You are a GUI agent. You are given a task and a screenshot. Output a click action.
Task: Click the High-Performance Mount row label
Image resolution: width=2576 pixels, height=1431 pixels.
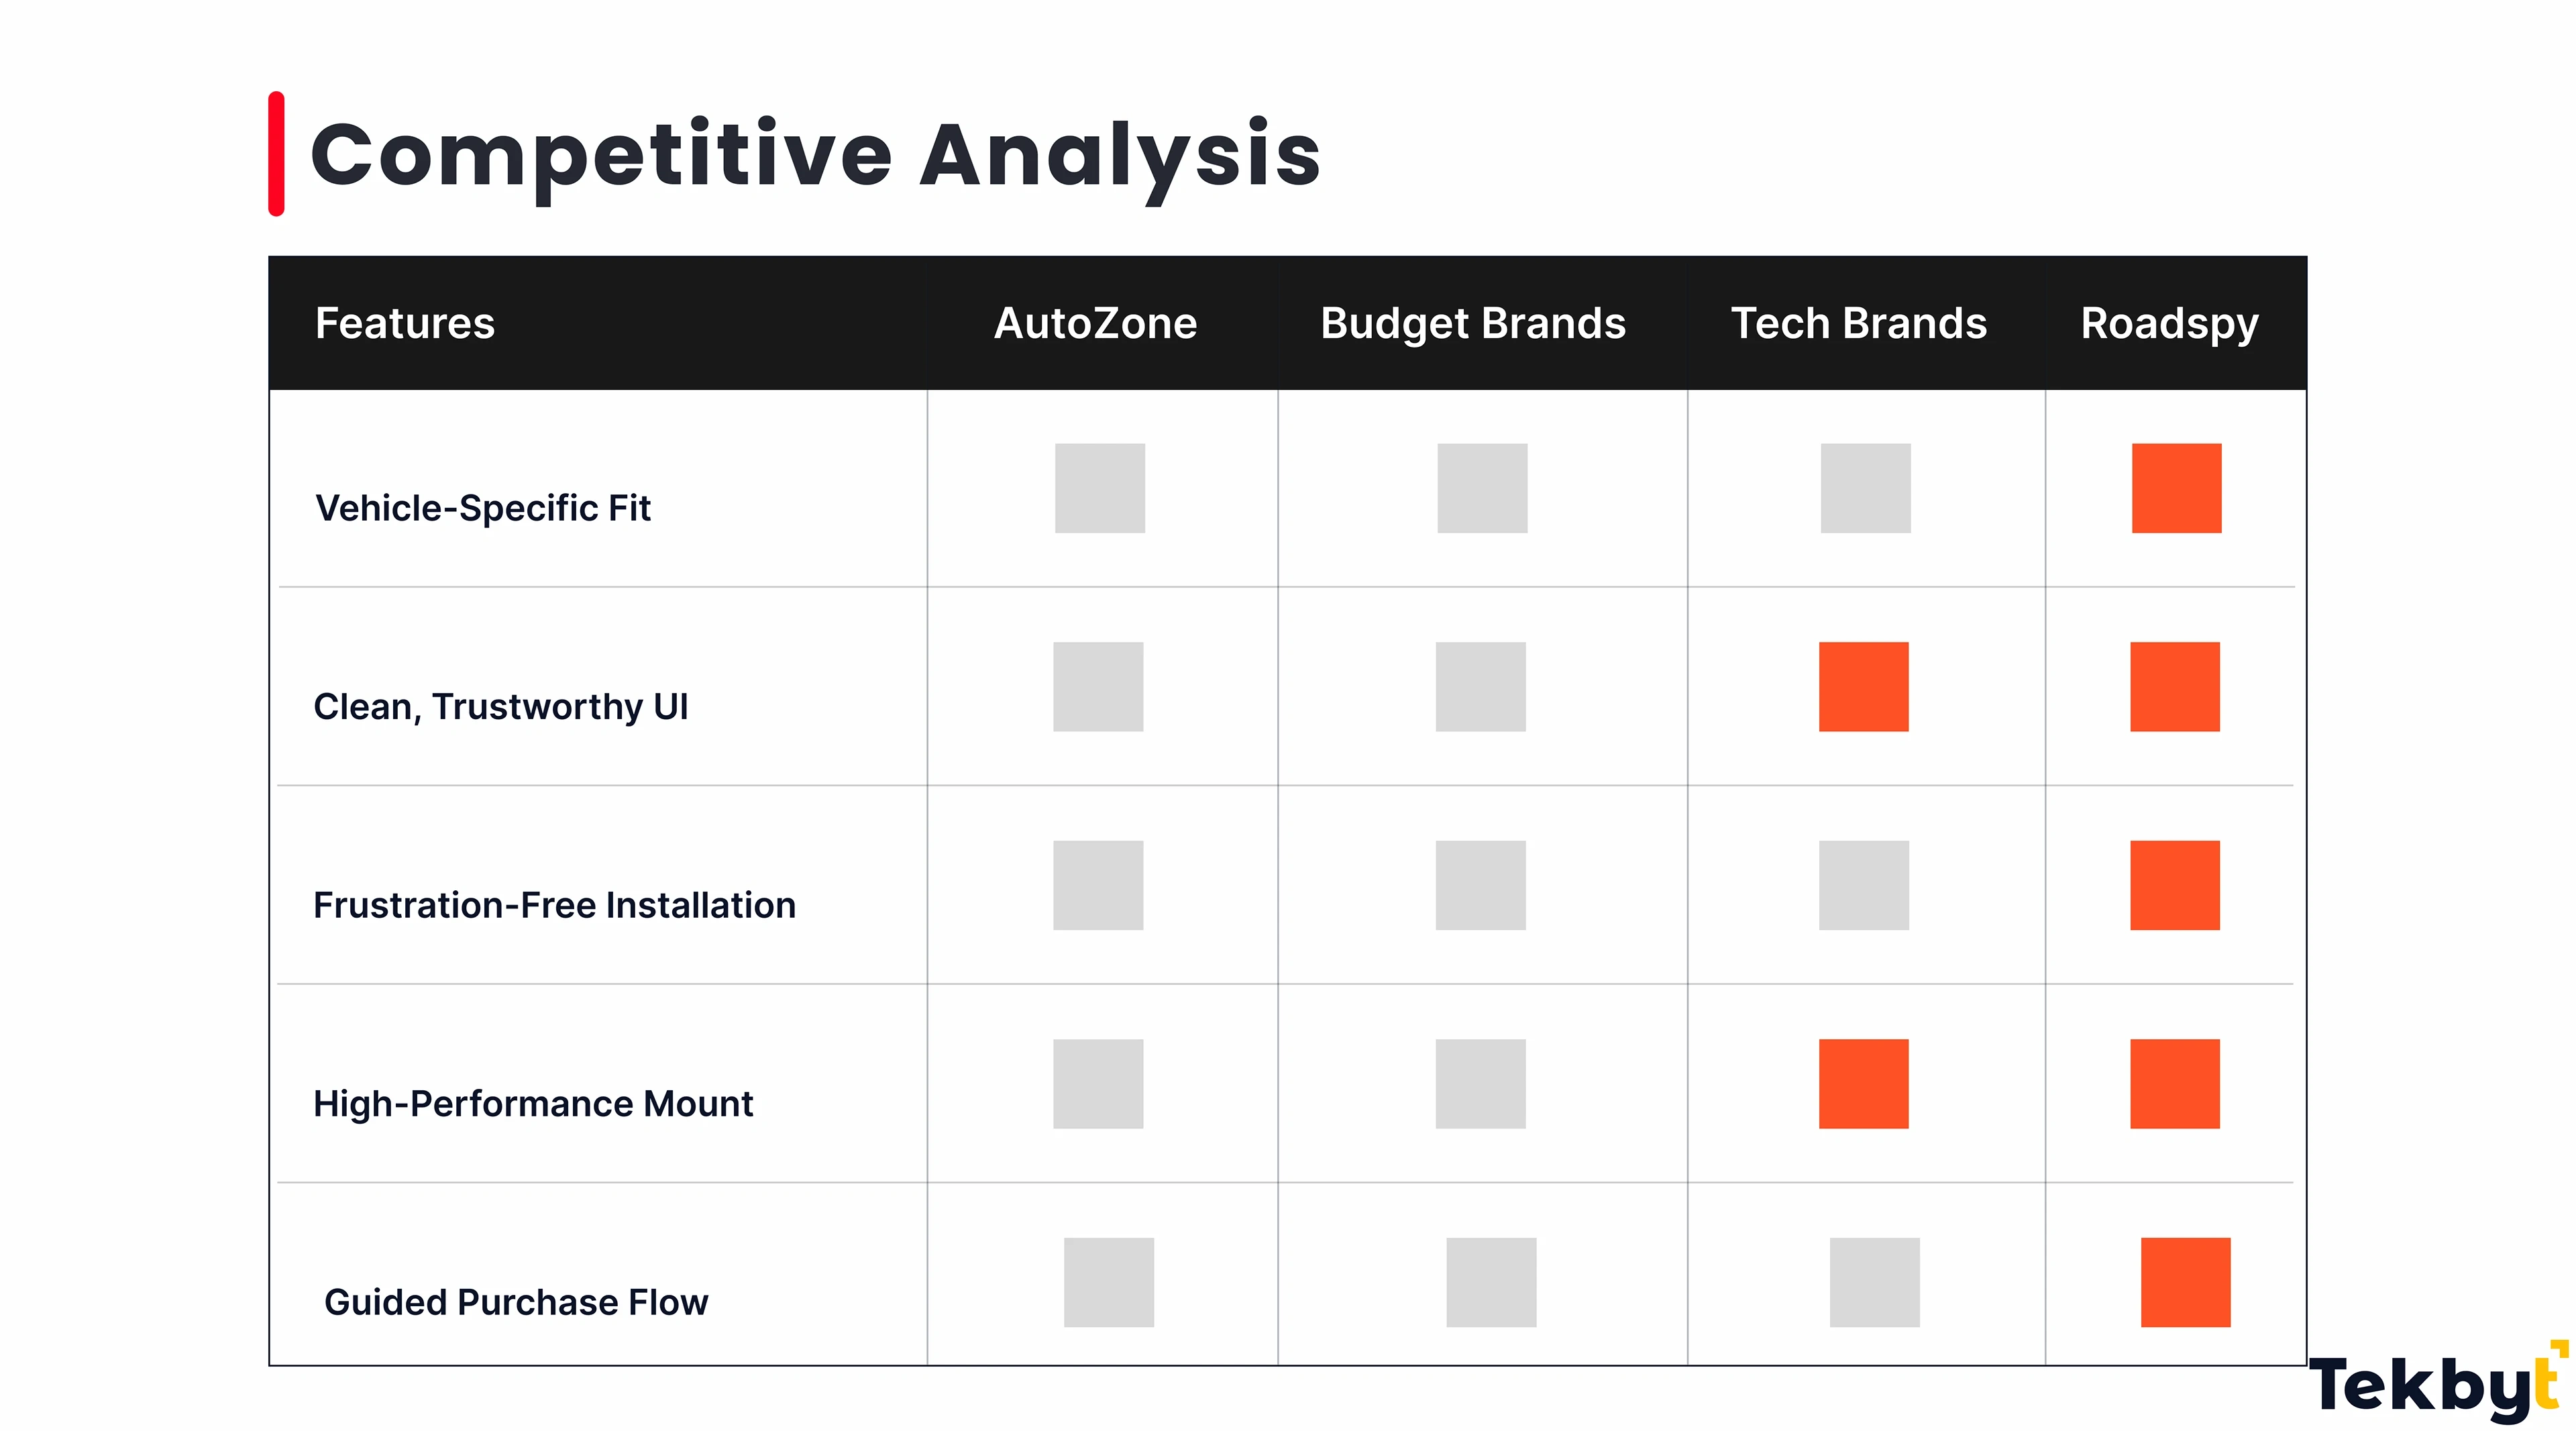(x=533, y=1104)
